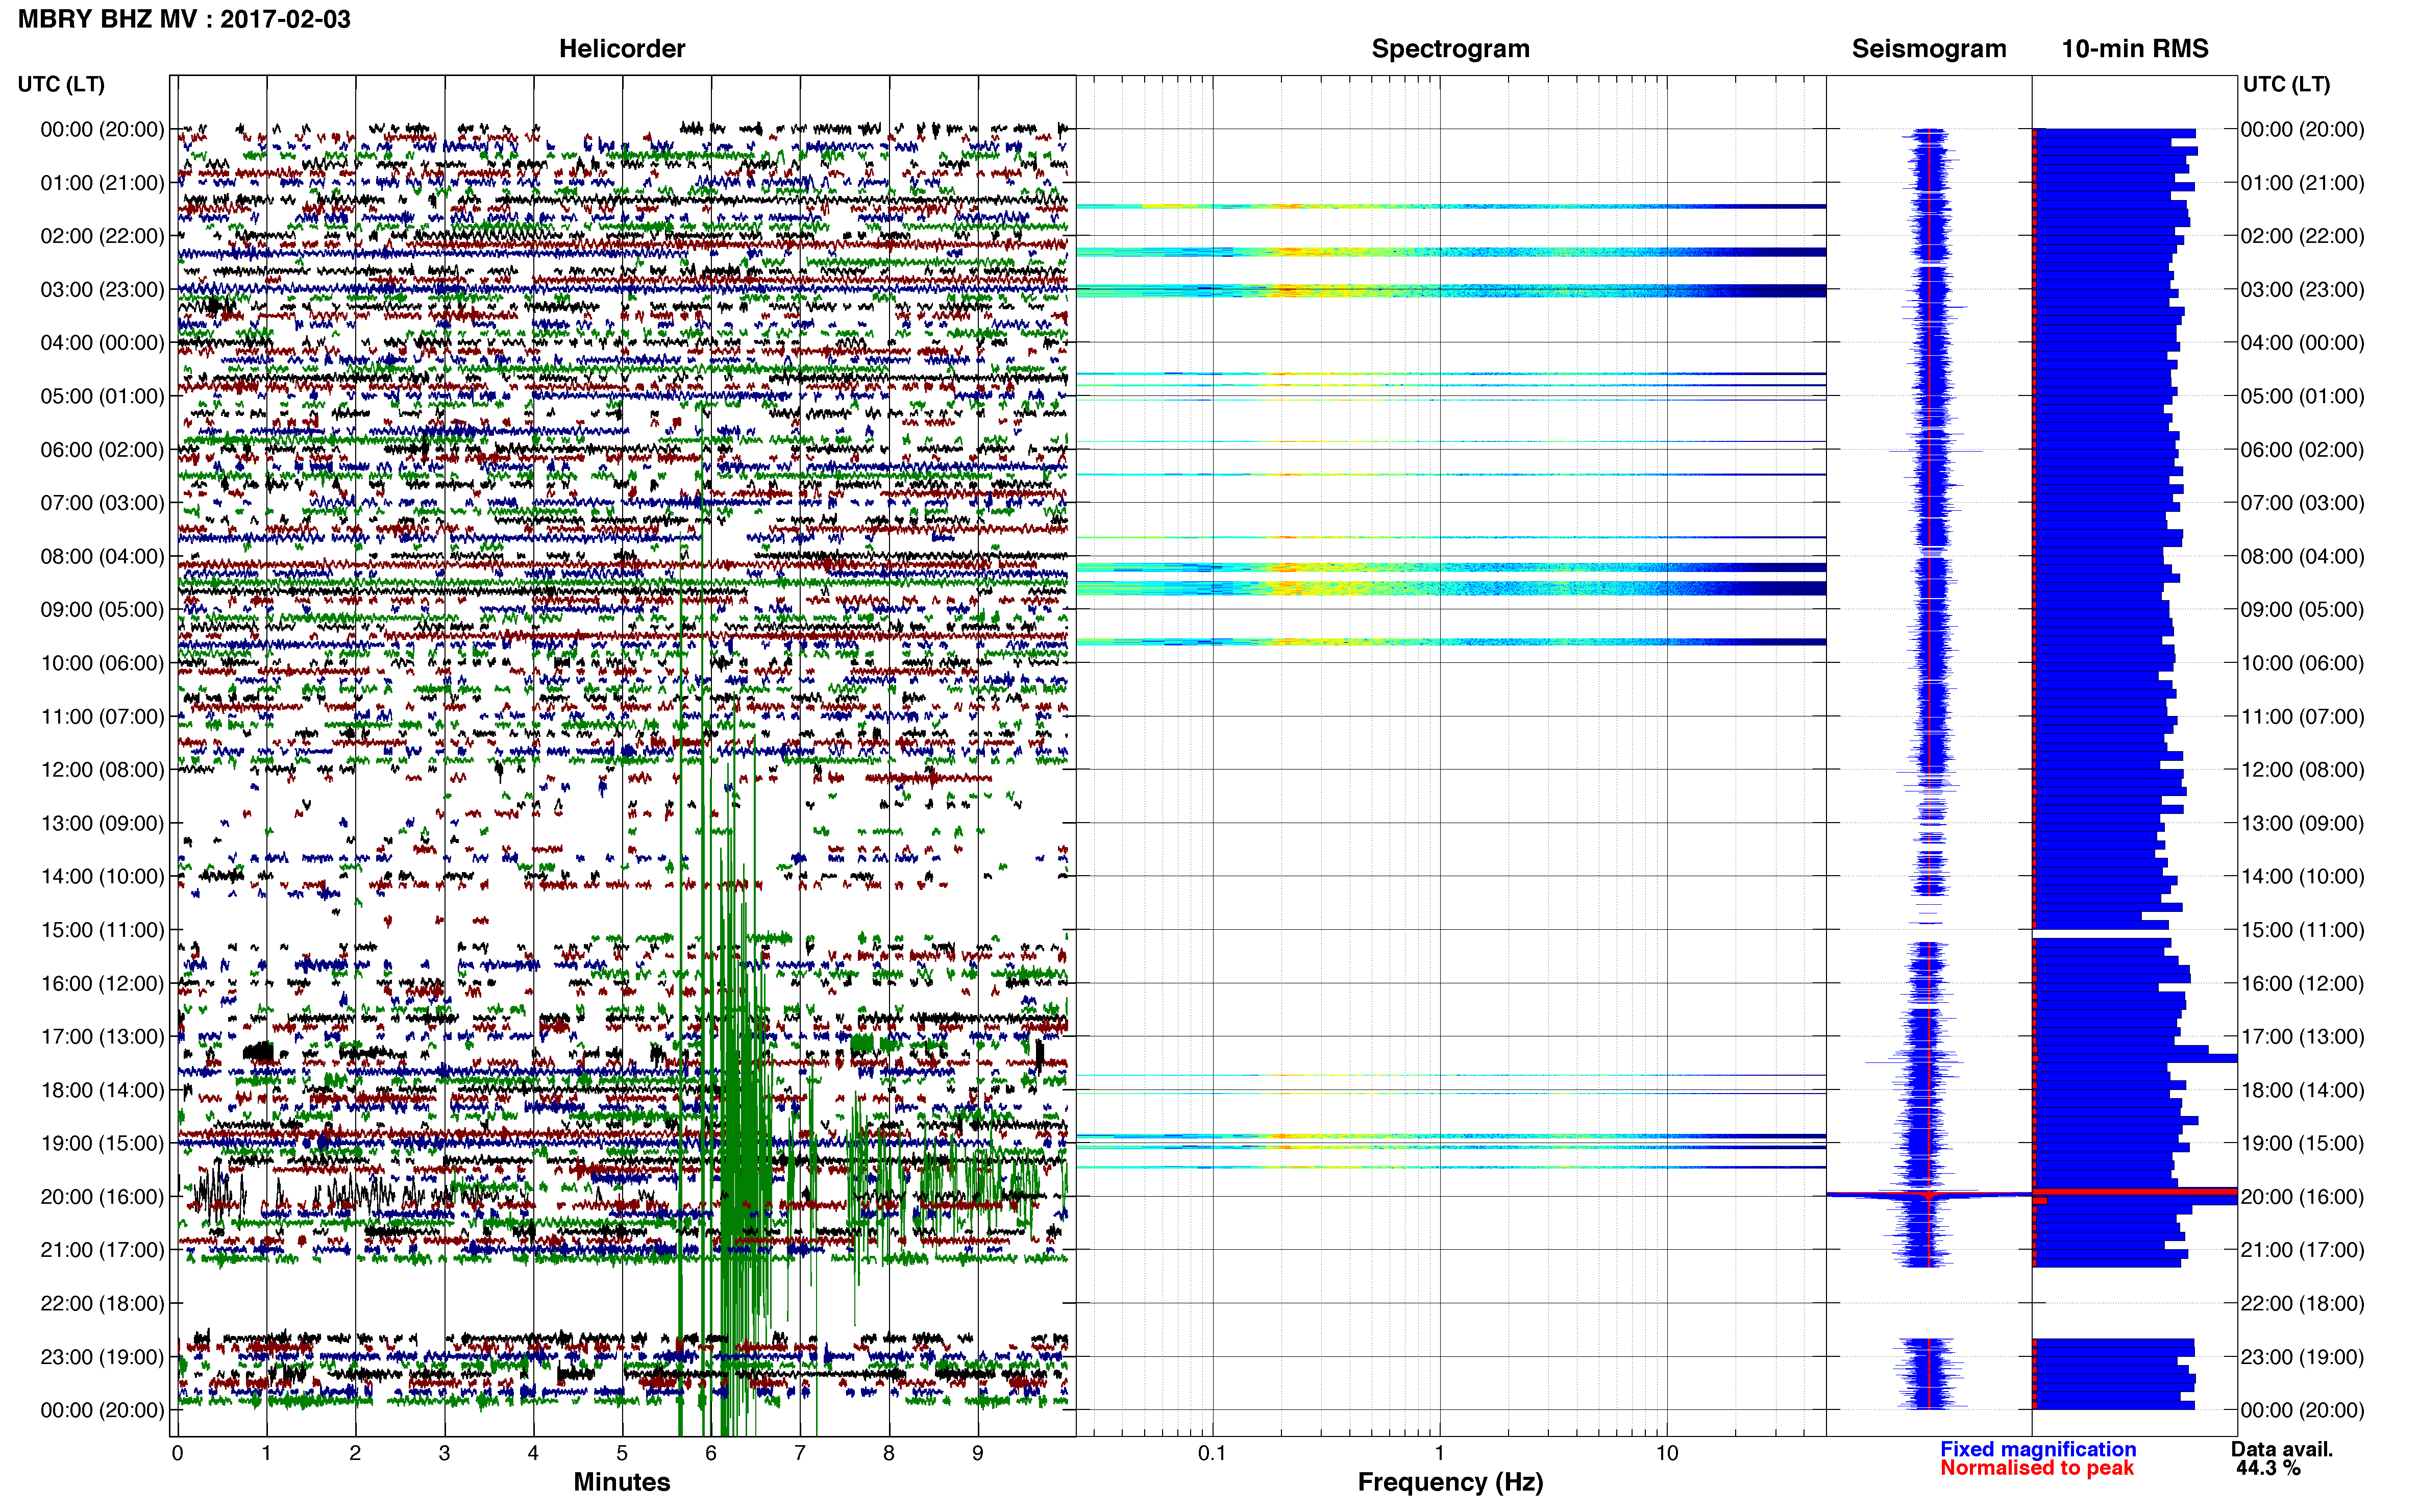The height and width of the screenshot is (1512, 2419).
Task: Click the red peak RMS bar at 20:00
Action: (2135, 1192)
